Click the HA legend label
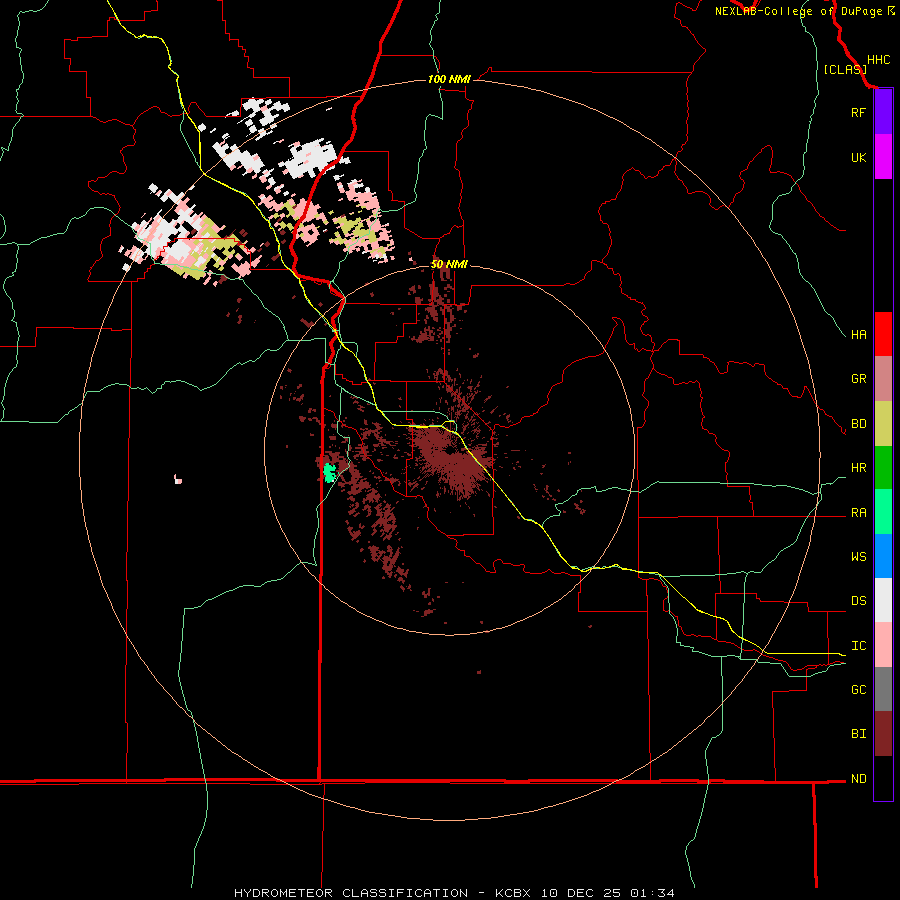Screen dimensions: 900x900 858,335
